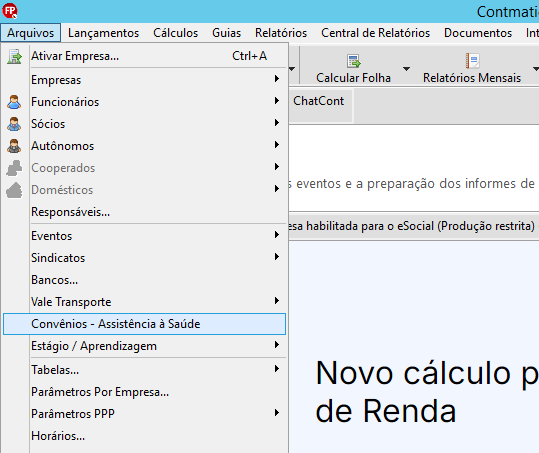This screenshot has height=453, width=539.
Task: Click the Calcular Folha toolbar icon
Action: pos(353,61)
